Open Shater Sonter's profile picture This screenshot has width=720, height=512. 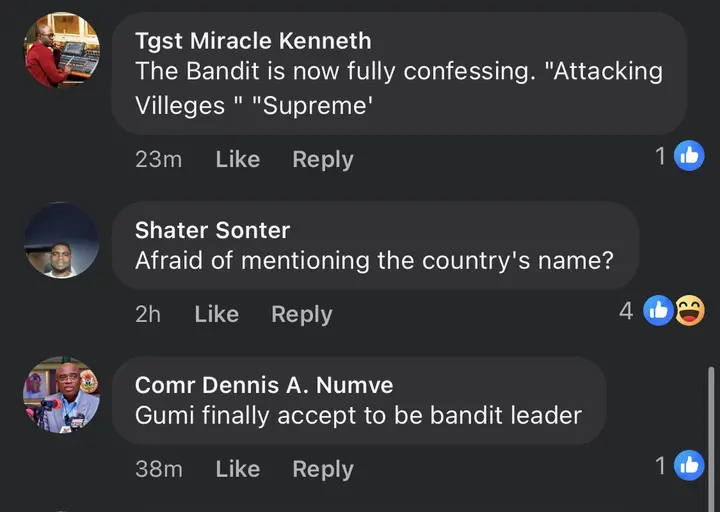(x=62, y=241)
